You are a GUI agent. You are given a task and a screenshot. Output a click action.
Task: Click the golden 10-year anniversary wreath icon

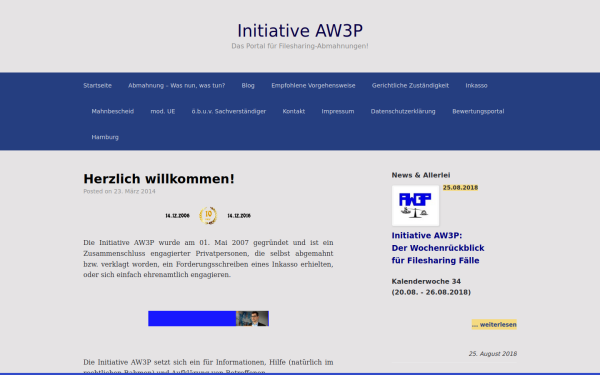click(x=208, y=215)
